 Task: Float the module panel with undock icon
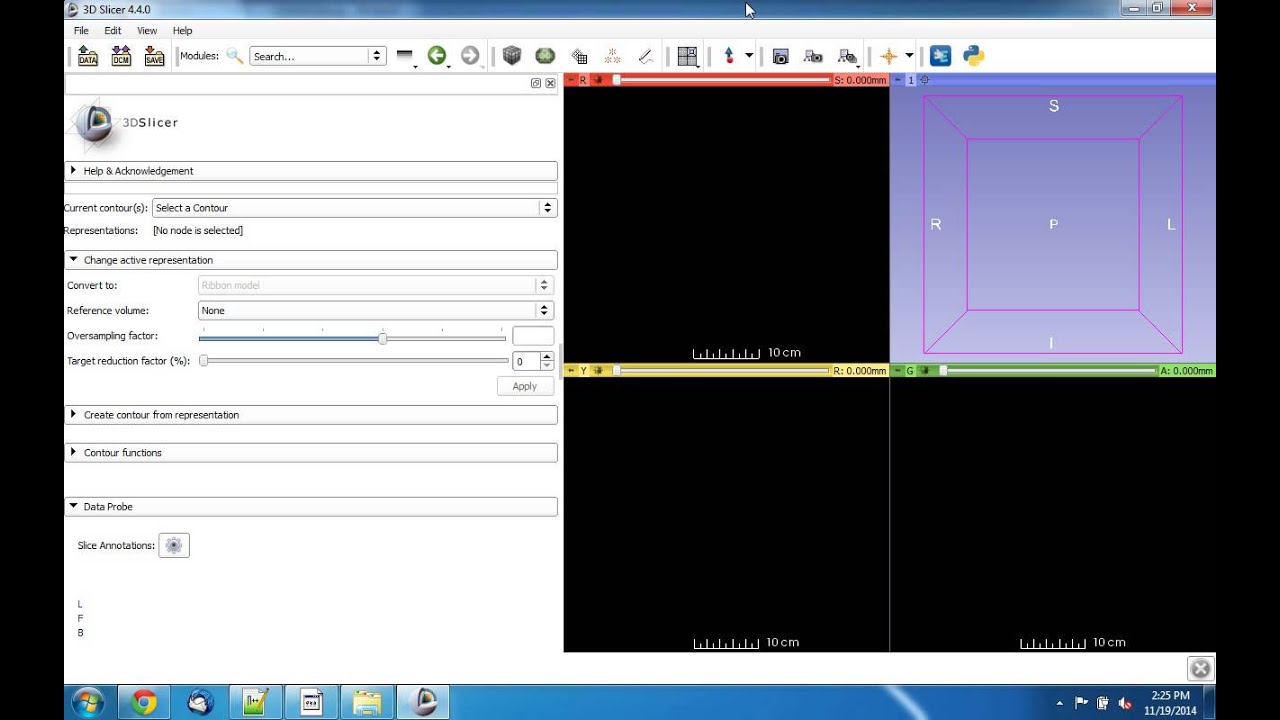pos(536,83)
